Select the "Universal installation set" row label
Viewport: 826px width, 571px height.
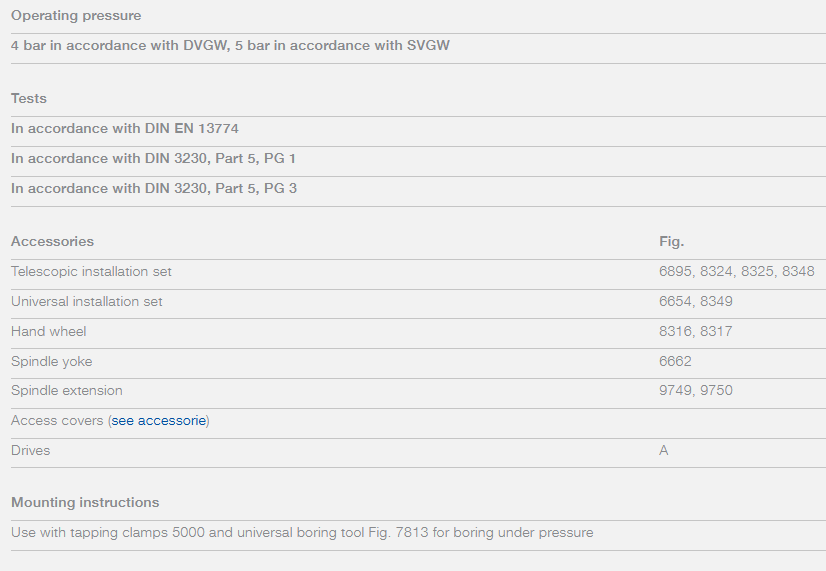coord(86,302)
